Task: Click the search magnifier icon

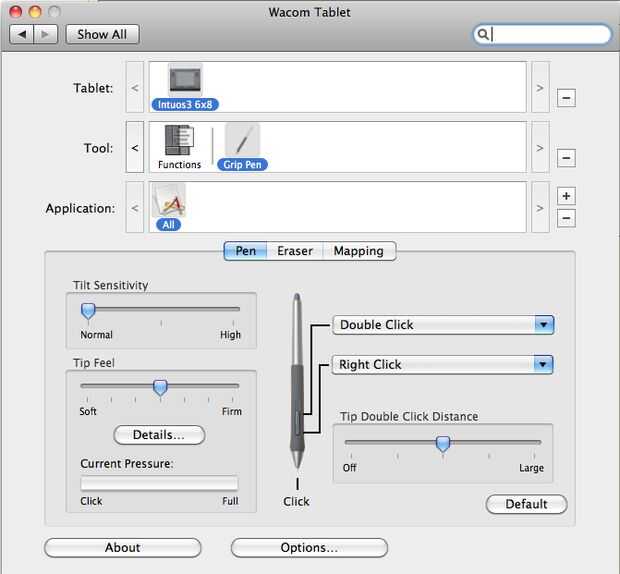Action: pyautogui.click(x=483, y=34)
